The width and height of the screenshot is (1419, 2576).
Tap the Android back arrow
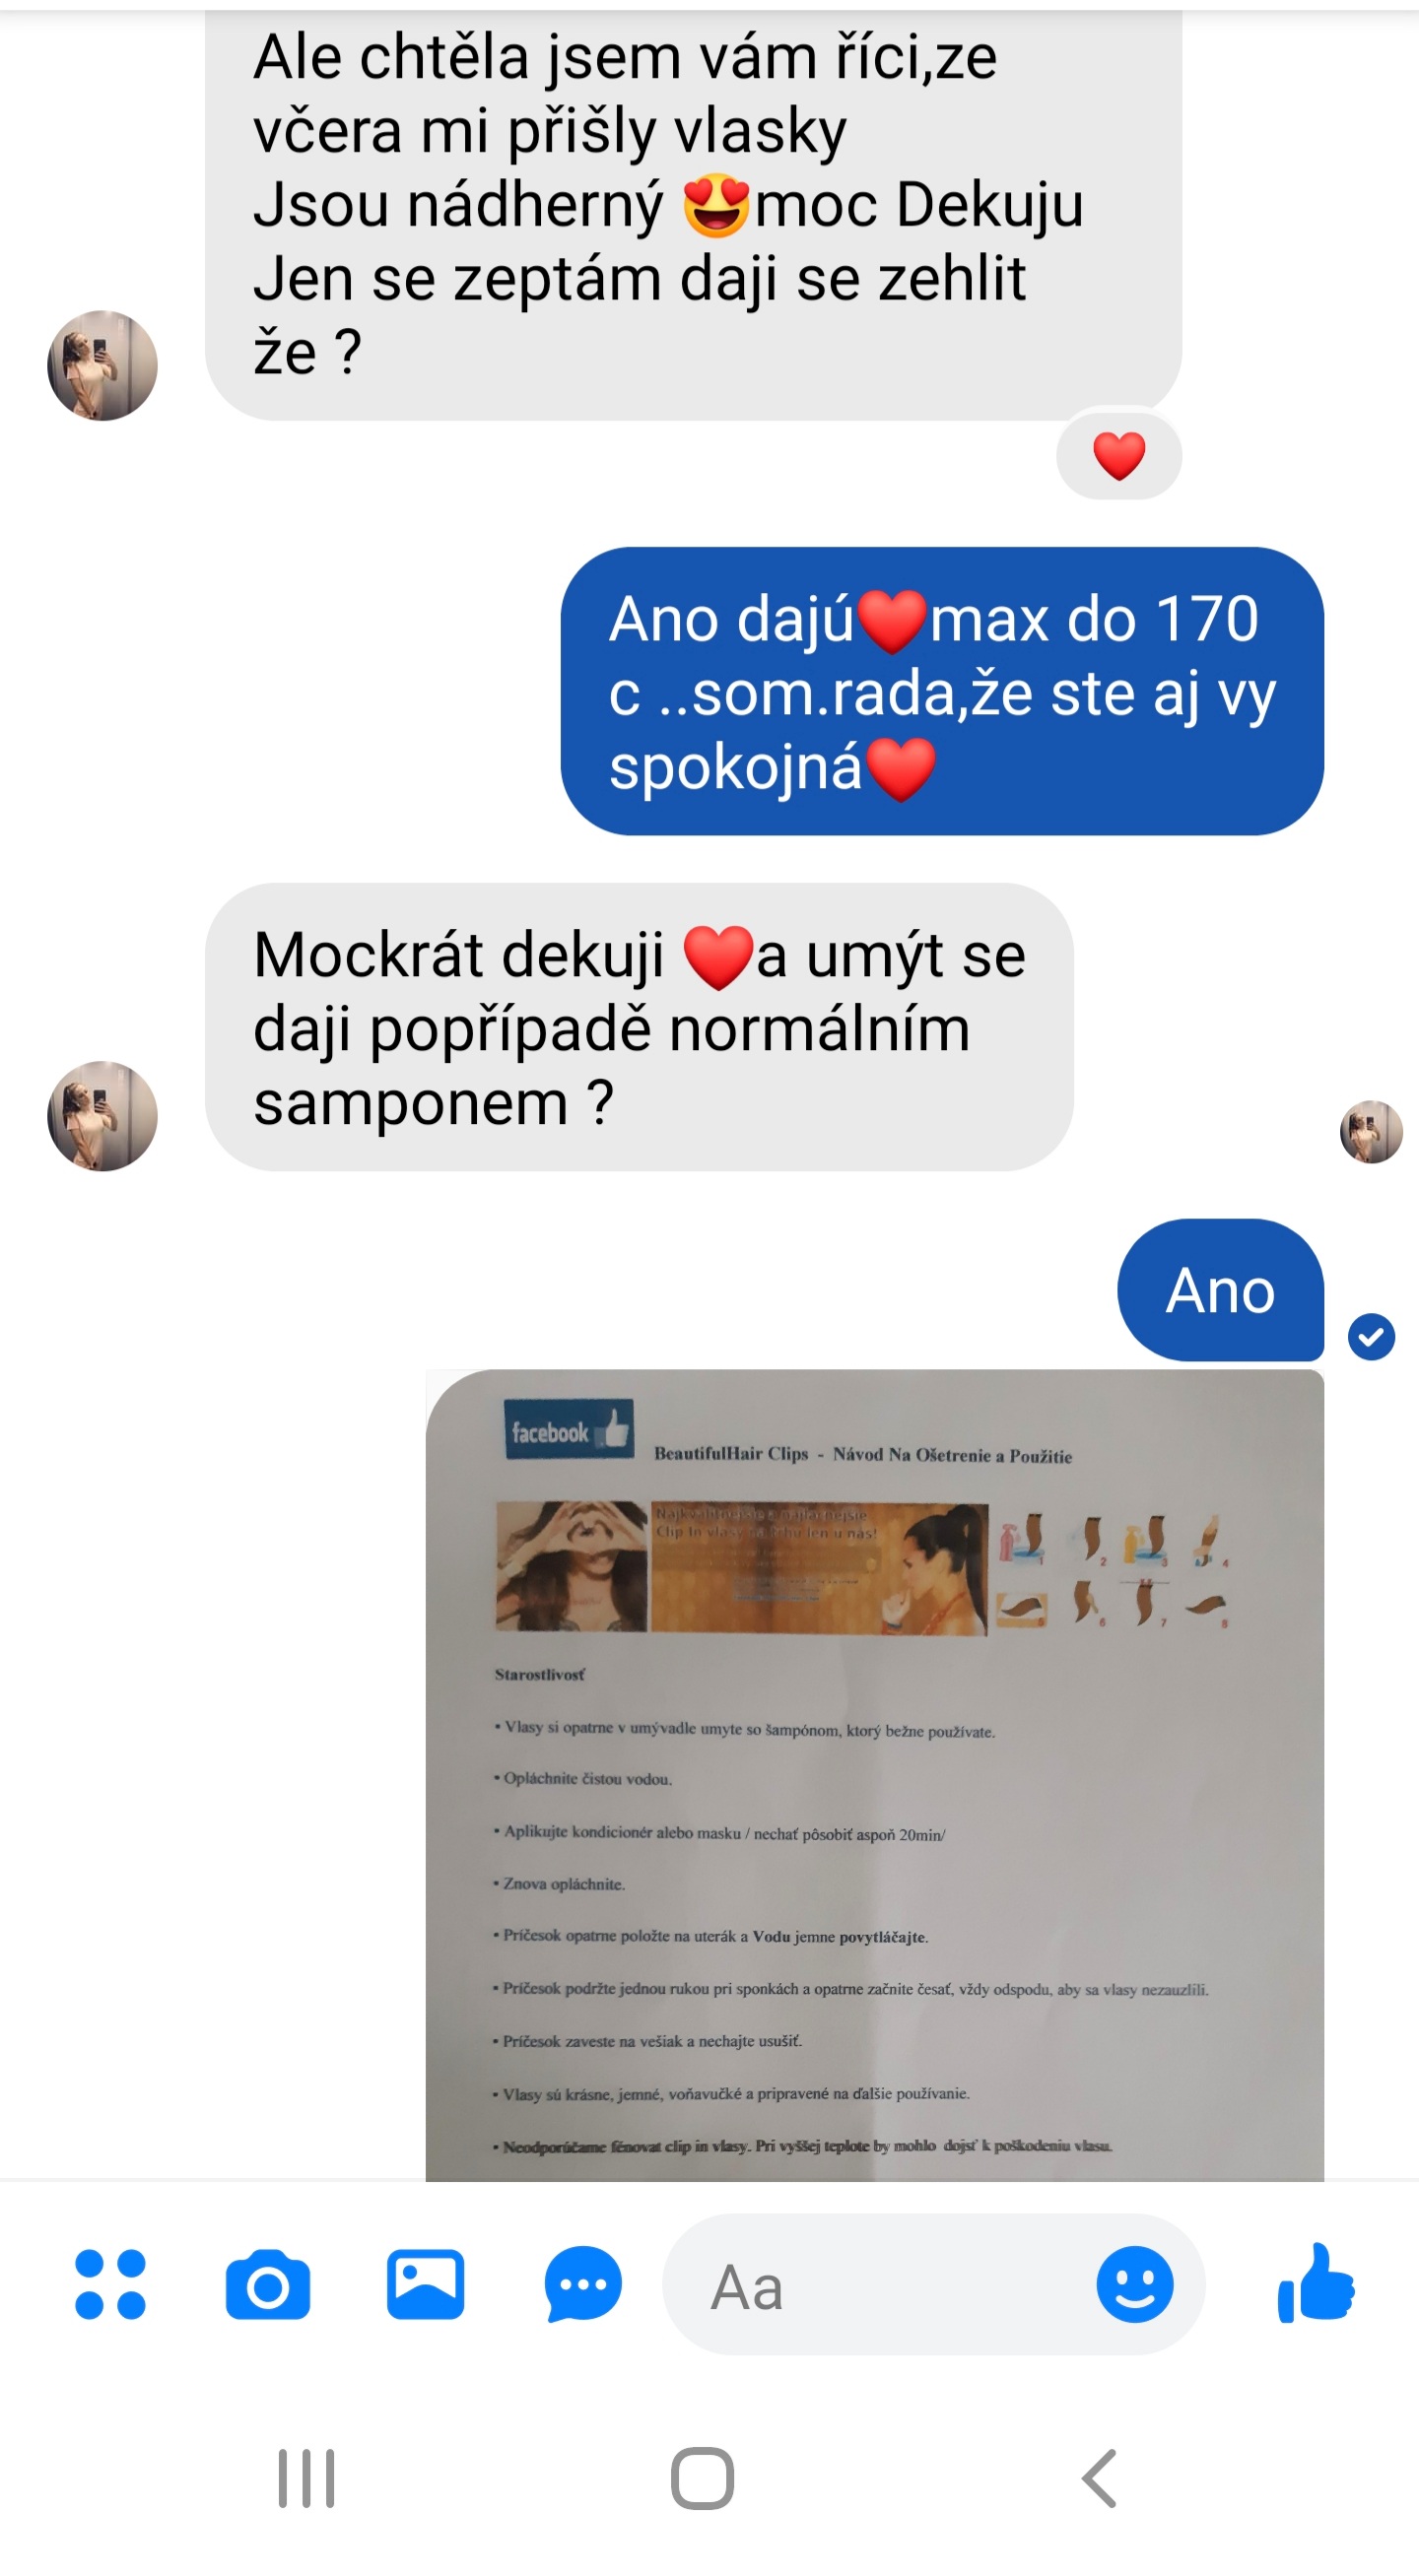click(x=1099, y=2479)
